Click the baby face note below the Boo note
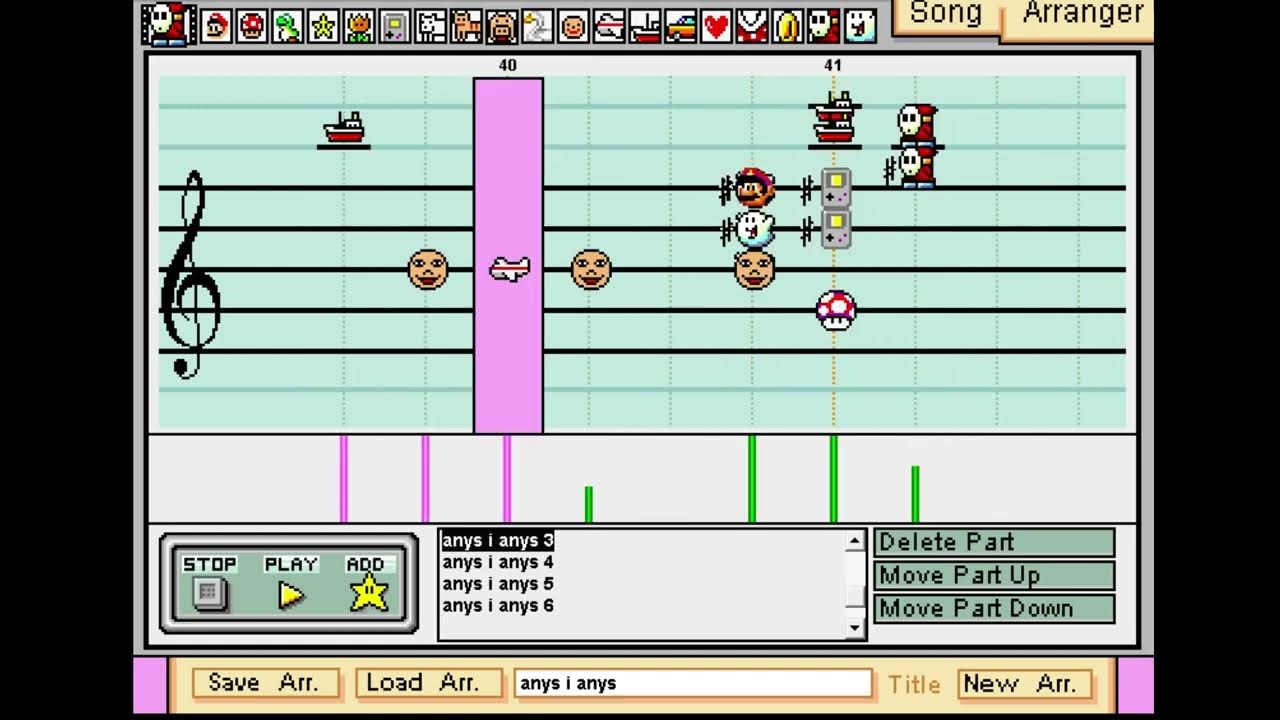This screenshot has height=720, width=1280. click(754, 270)
